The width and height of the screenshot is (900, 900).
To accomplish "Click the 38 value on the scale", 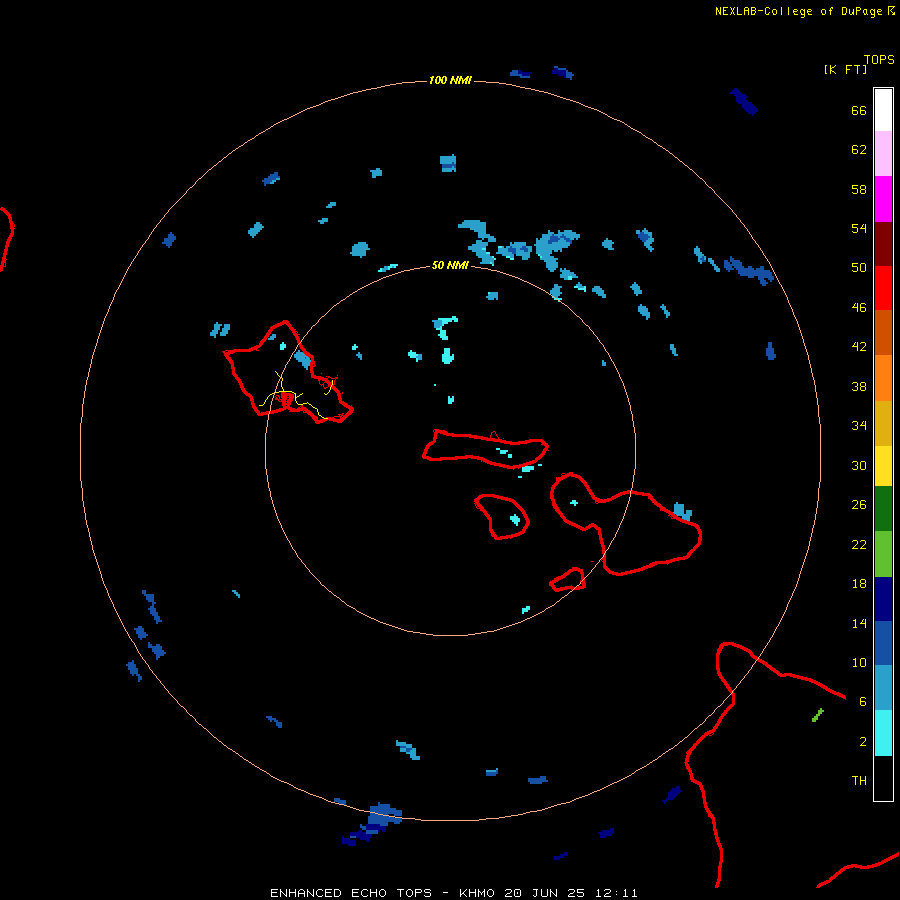I will coord(859,386).
